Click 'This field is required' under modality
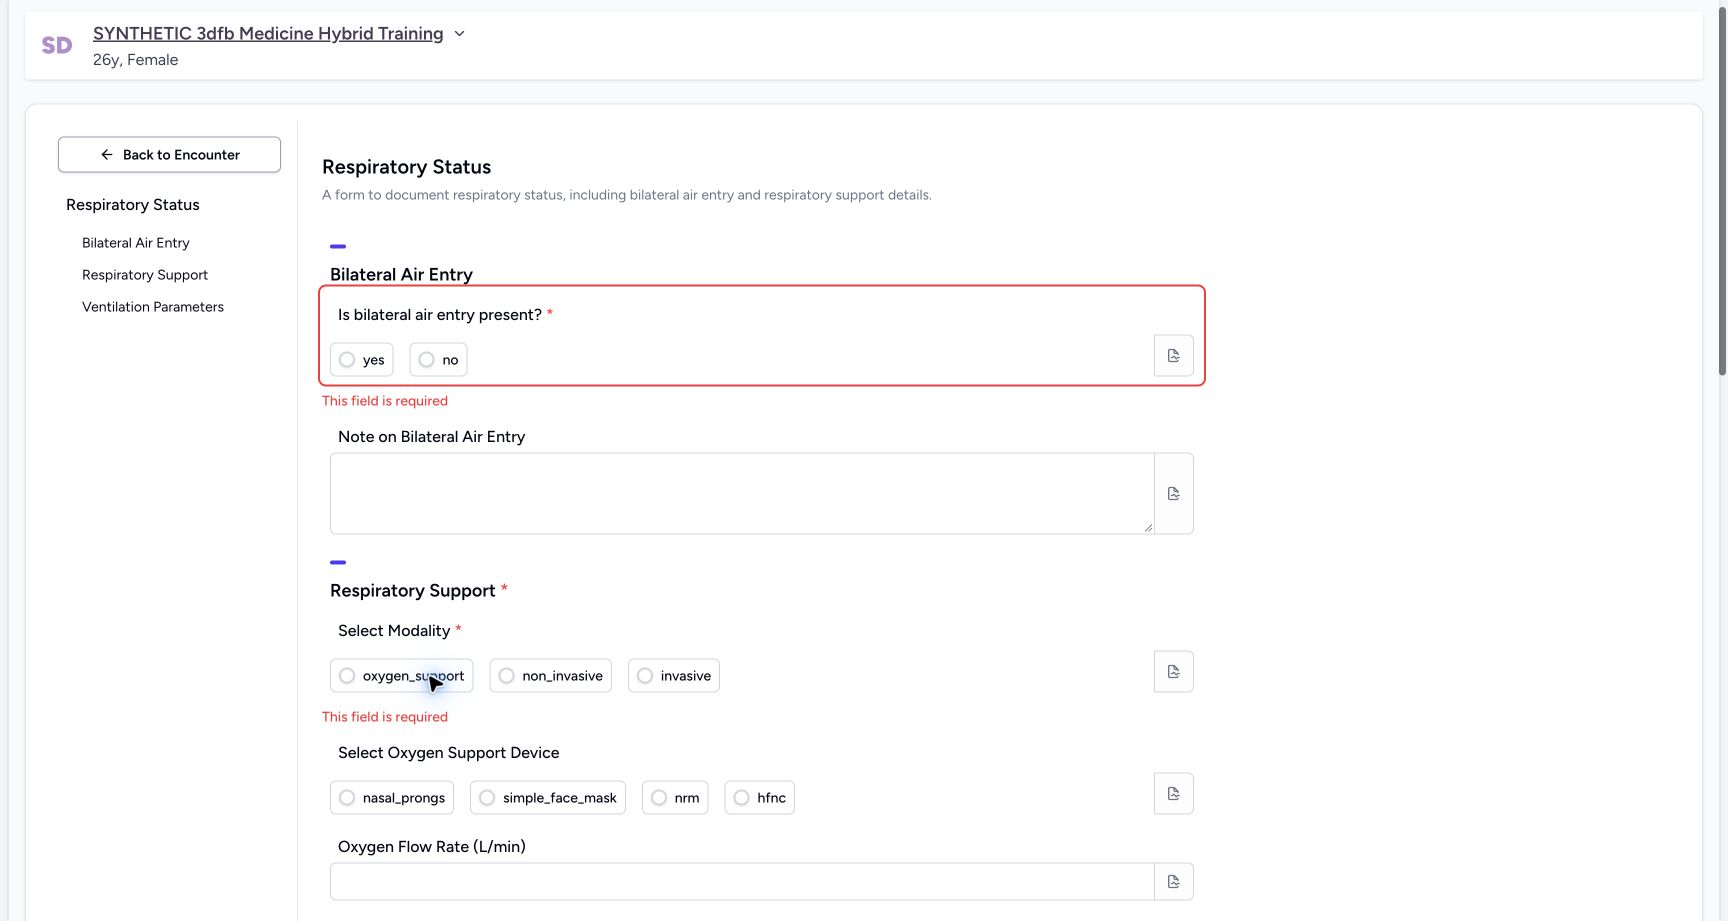Image resolution: width=1728 pixels, height=921 pixels. tap(385, 717)
